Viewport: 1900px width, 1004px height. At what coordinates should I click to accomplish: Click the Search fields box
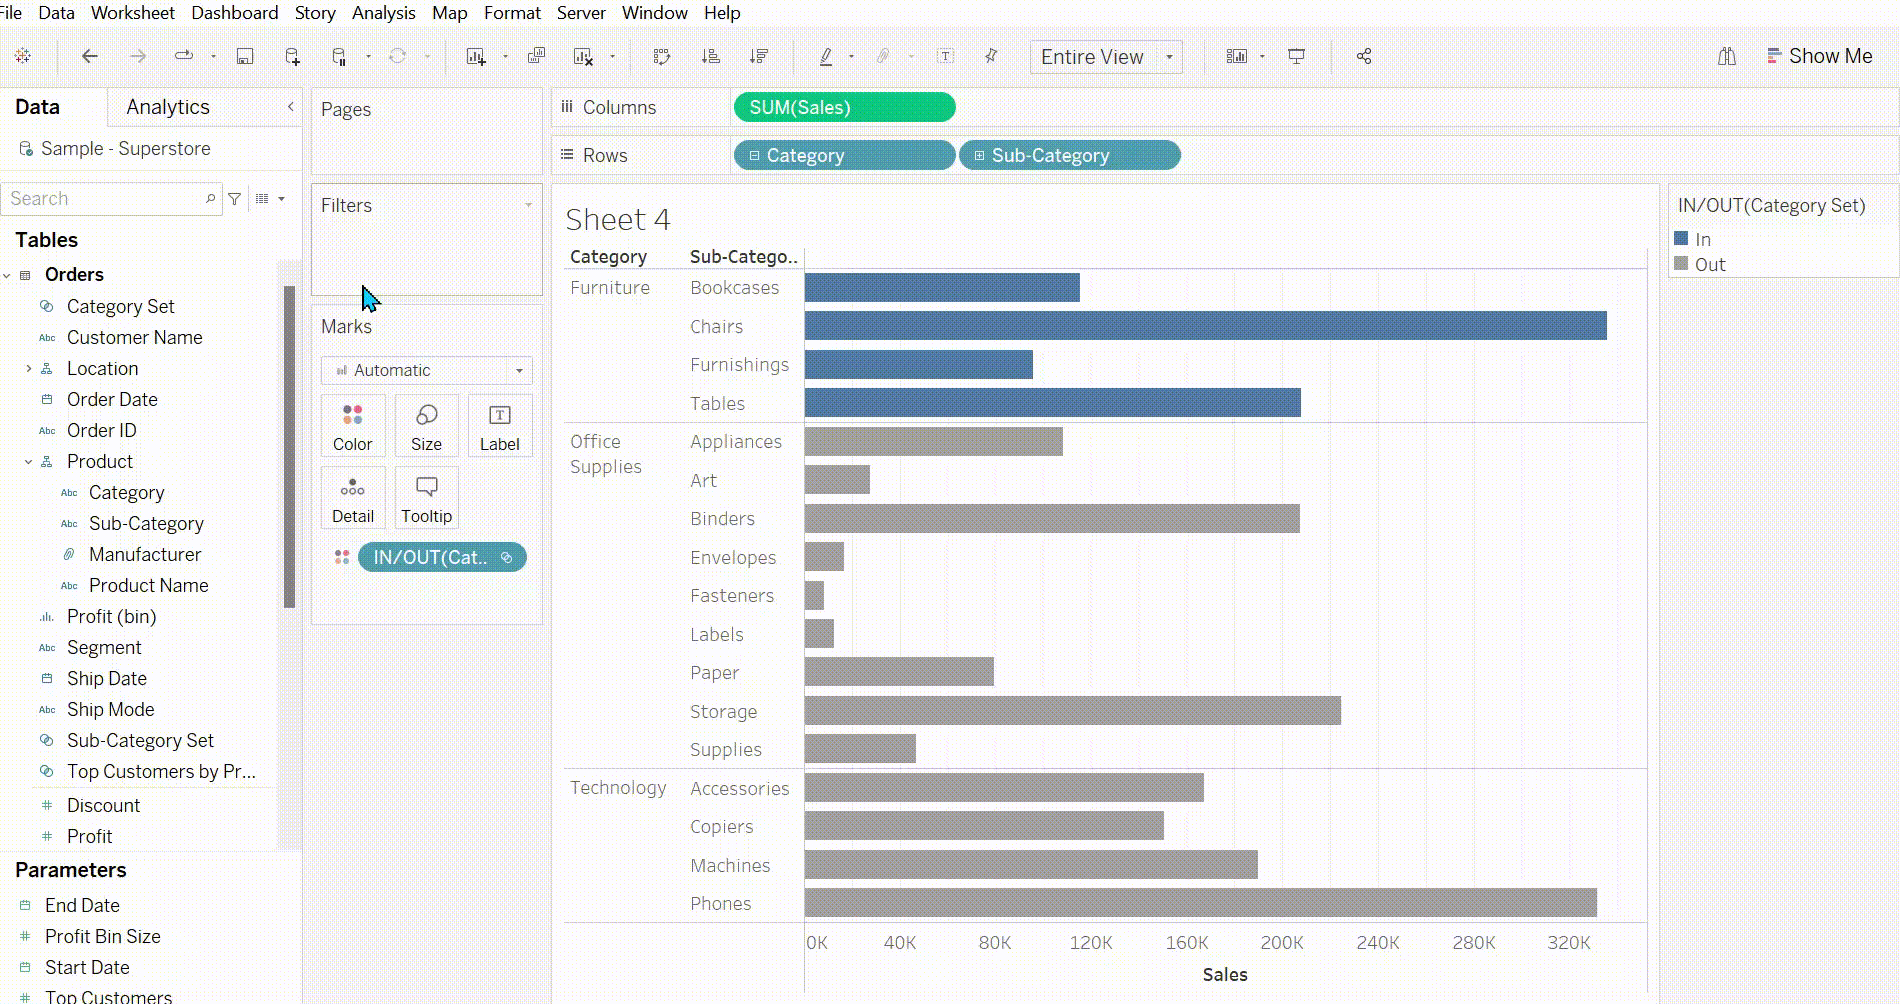110,199
